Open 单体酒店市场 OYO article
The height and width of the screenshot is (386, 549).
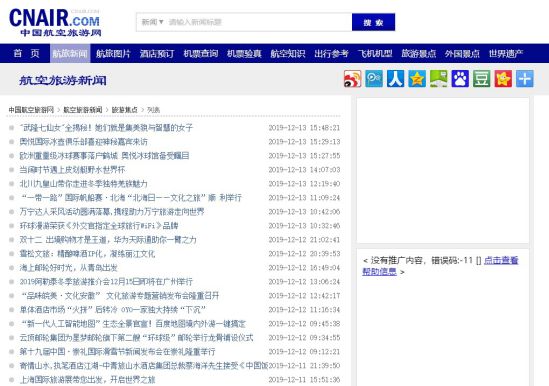point(113,310)
